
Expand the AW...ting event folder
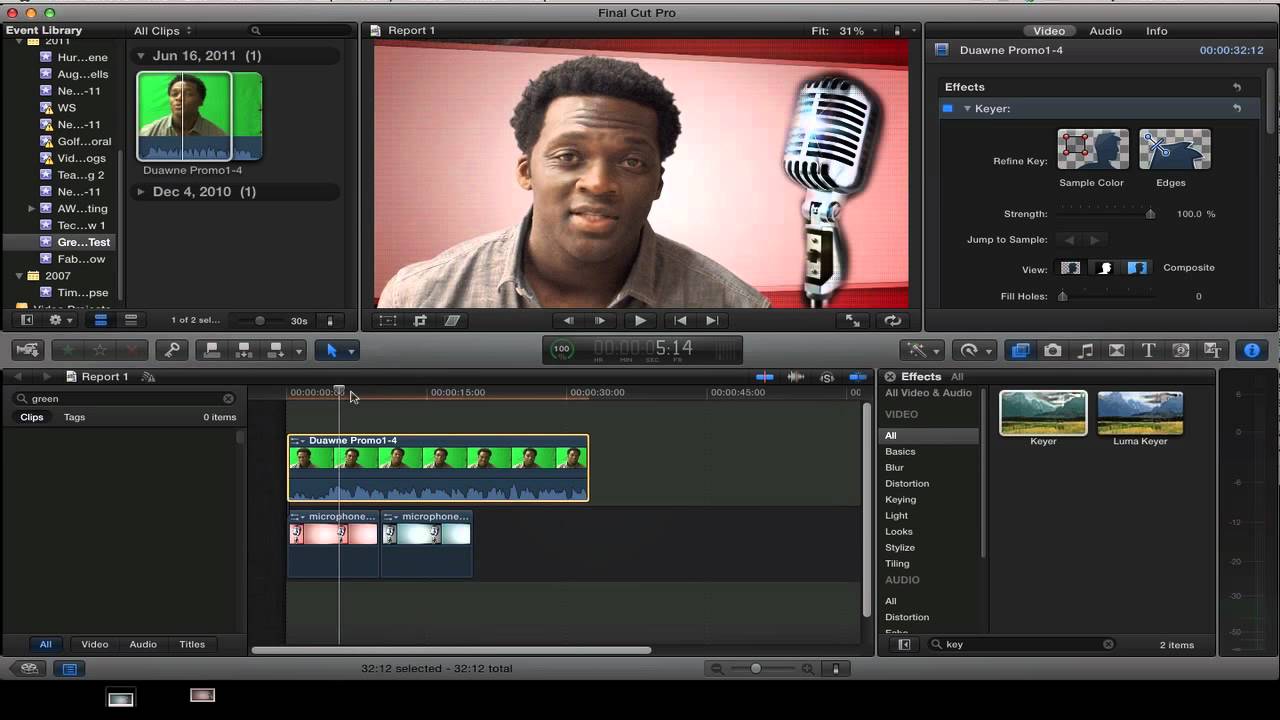32,208
